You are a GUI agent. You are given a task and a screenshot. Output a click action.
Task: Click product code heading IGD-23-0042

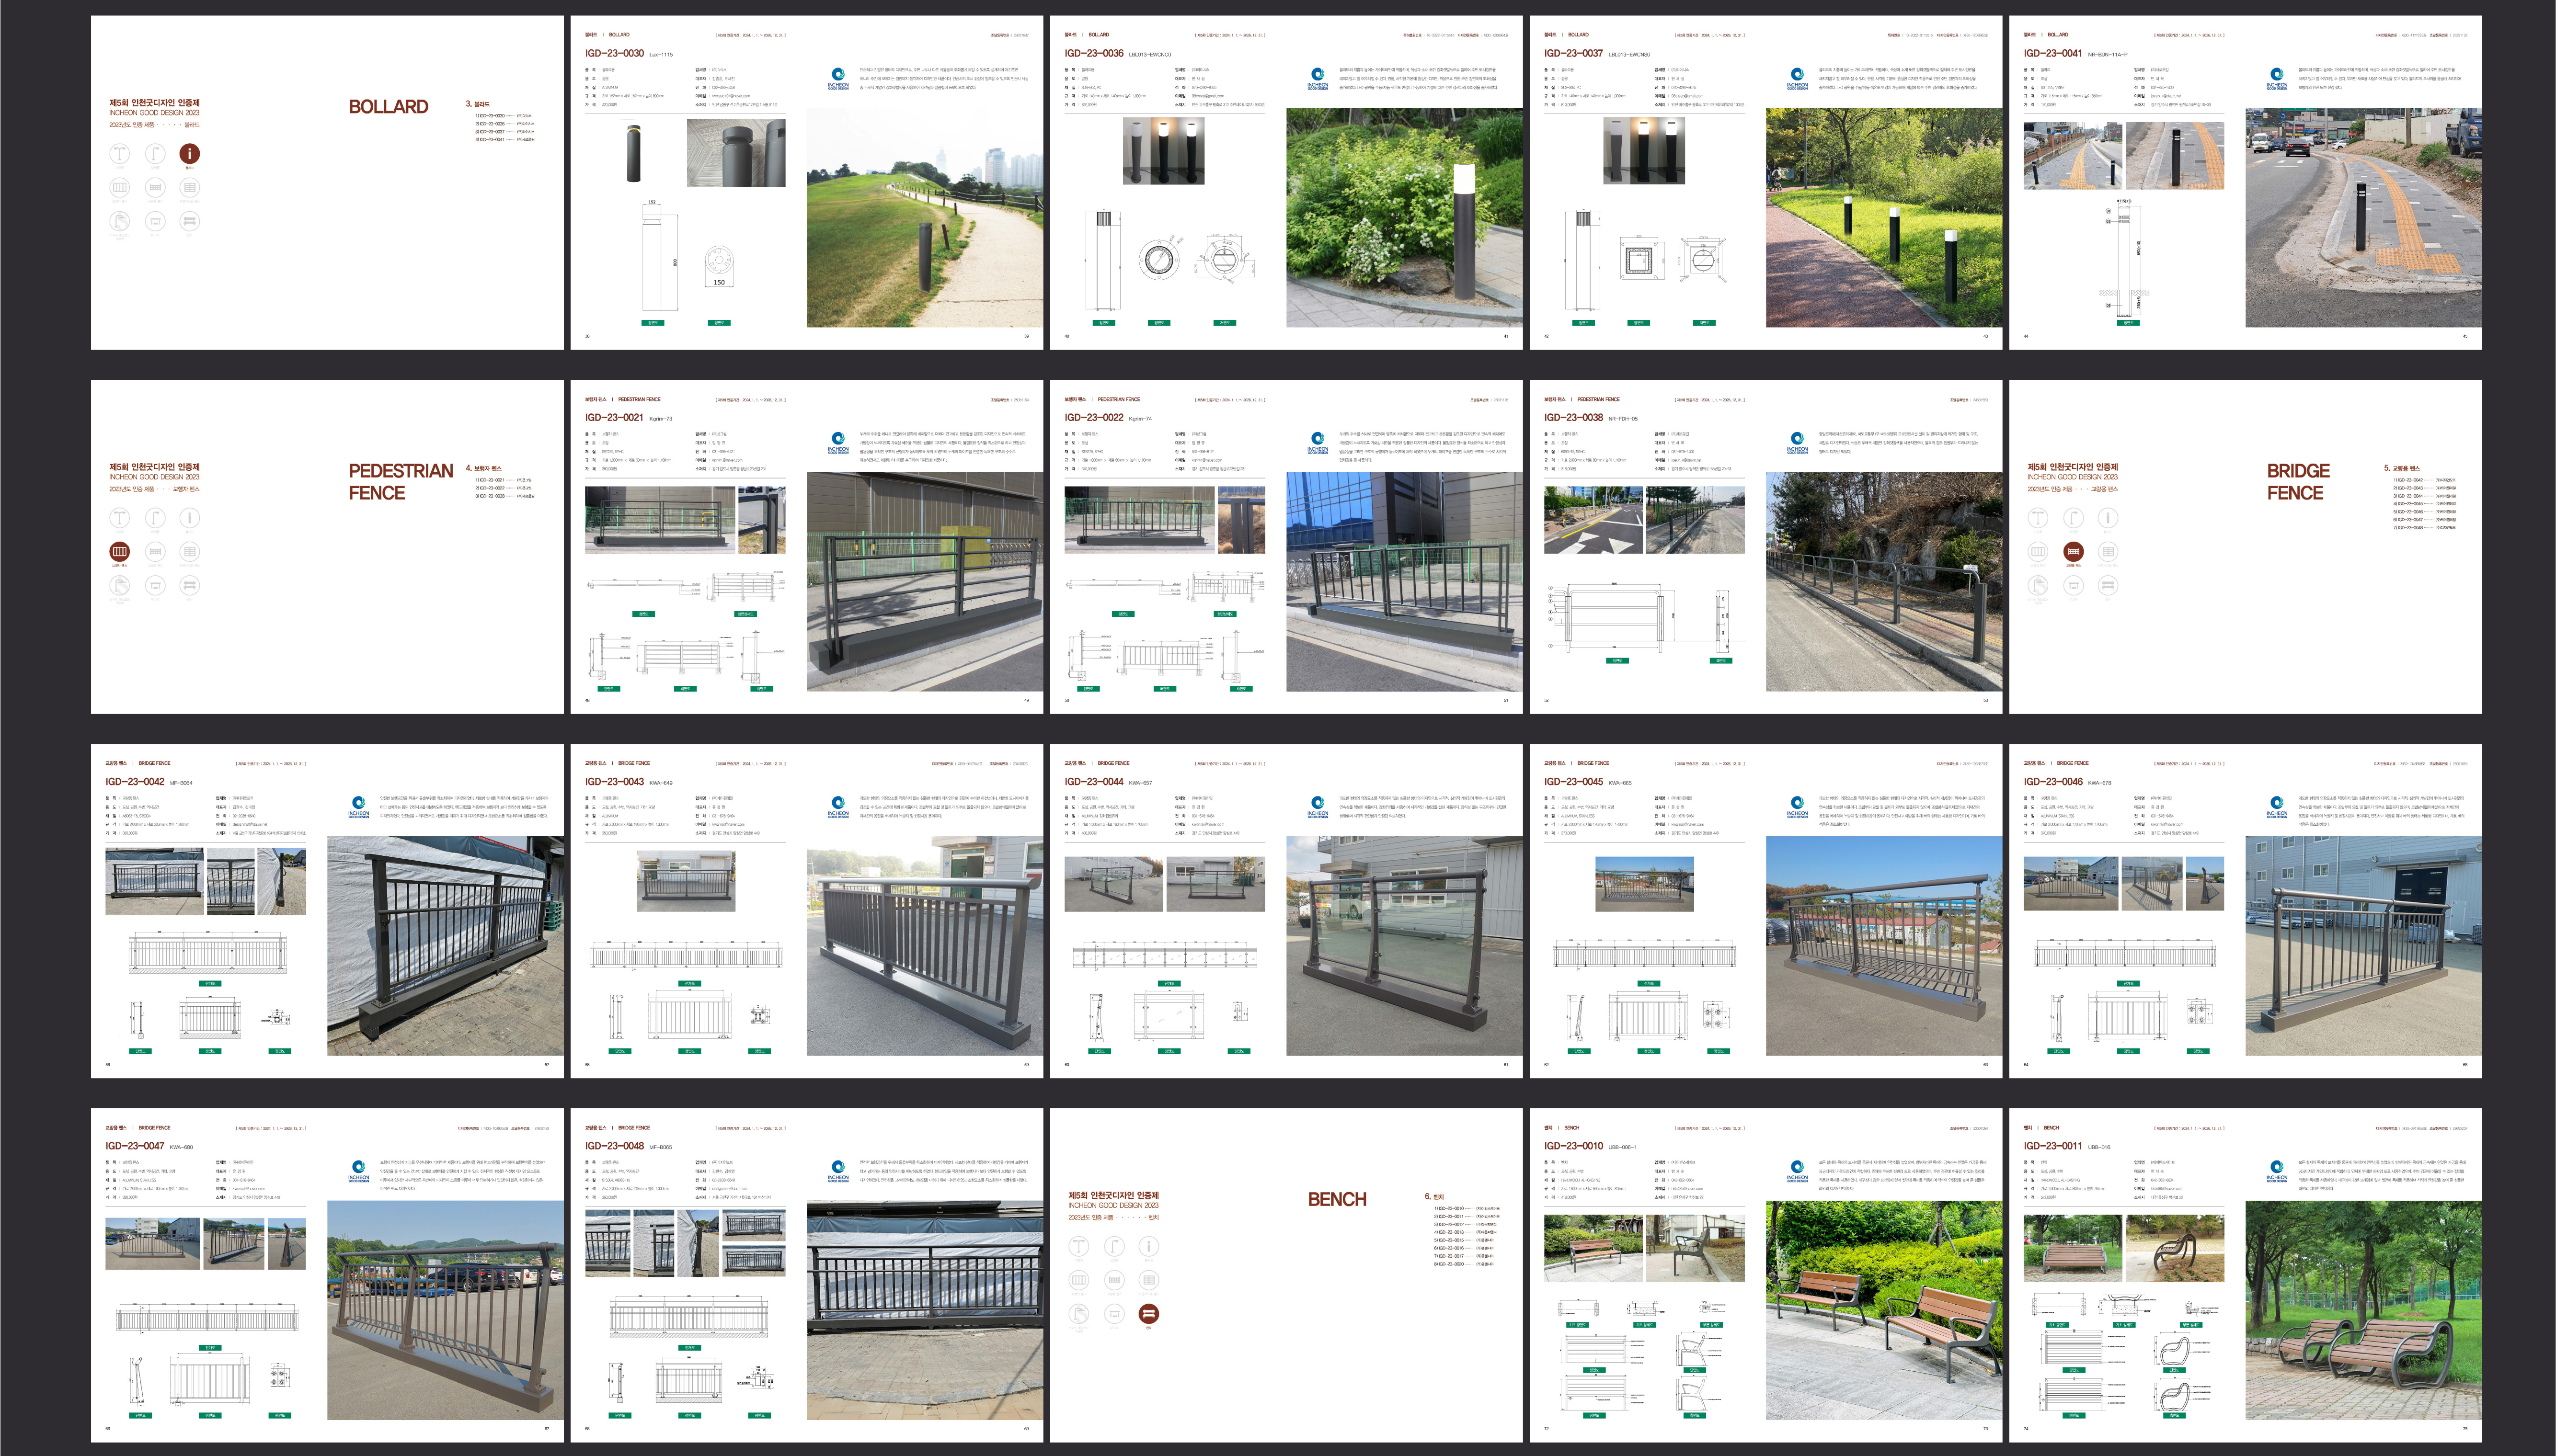[135, 781]
